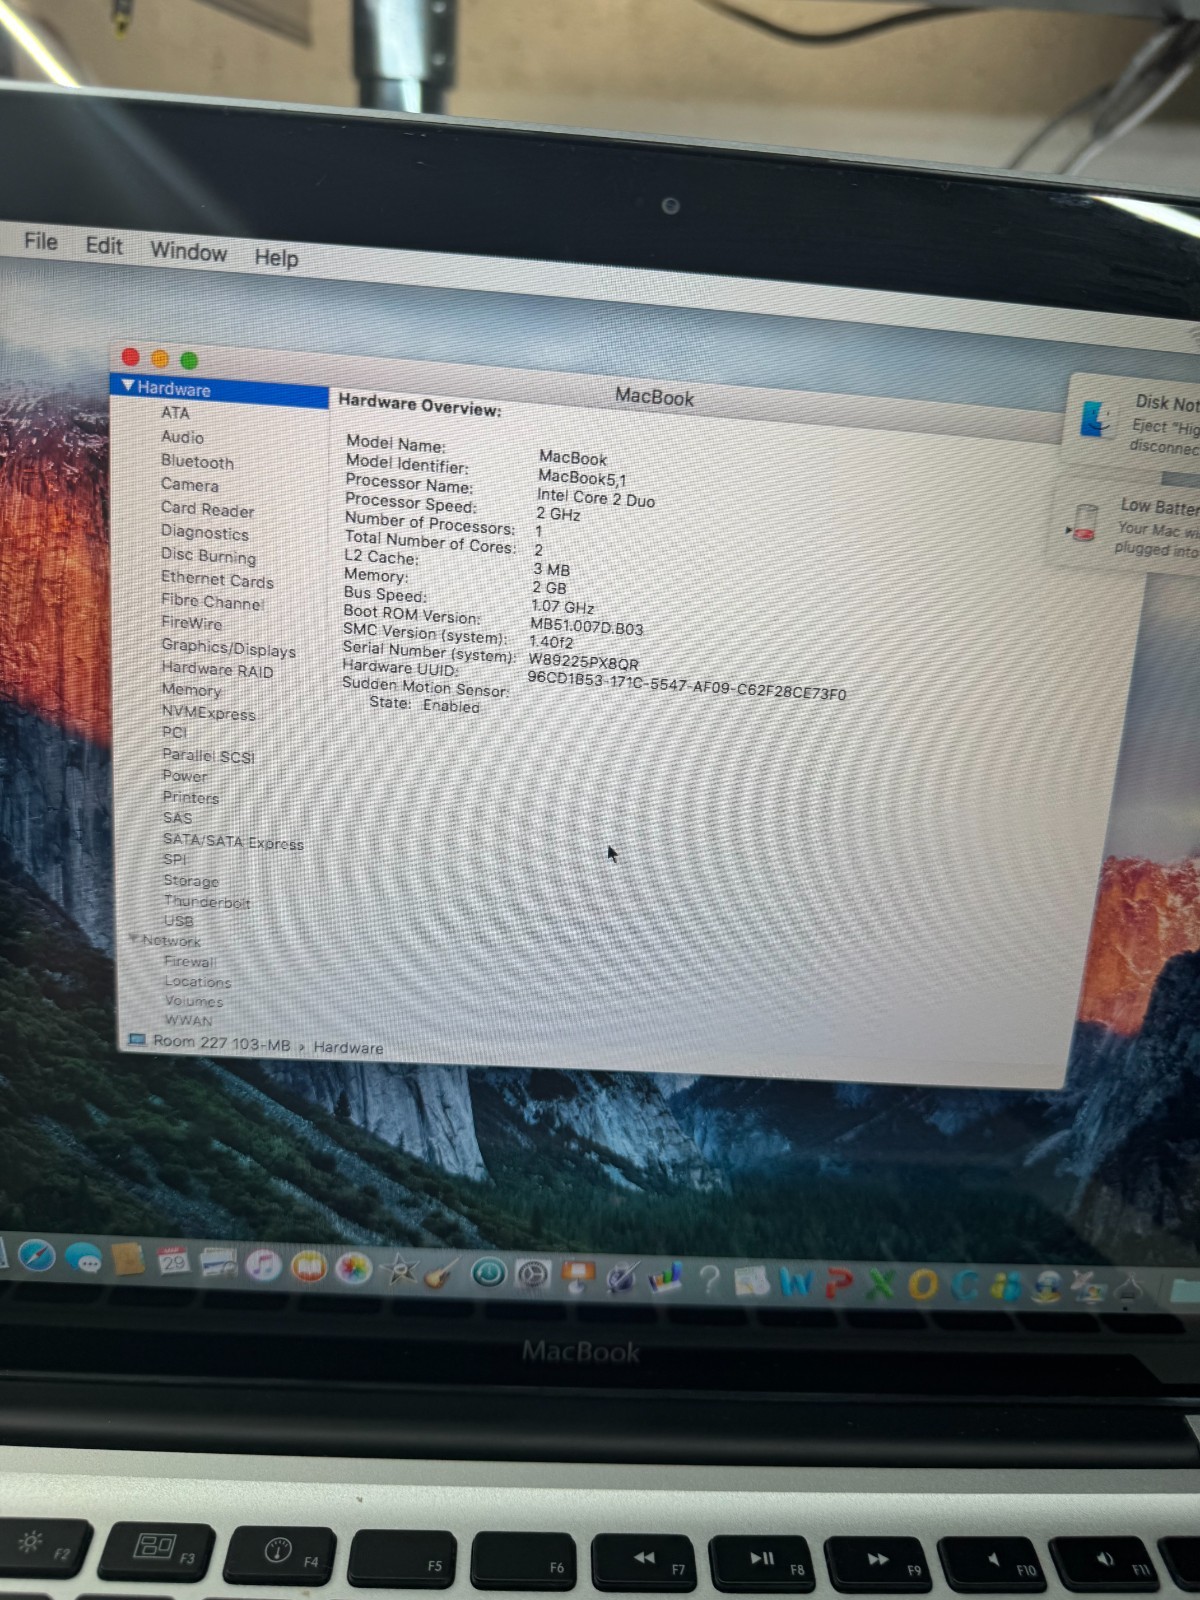Viewport: 1200px width, 1600px height.
Task: Select ATA in the sidebar
Action: click(x=175, y=412)
